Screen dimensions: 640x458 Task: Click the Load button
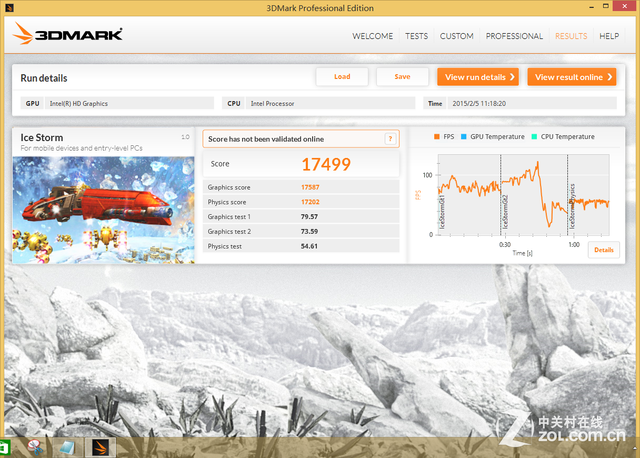tap(342, 77)
